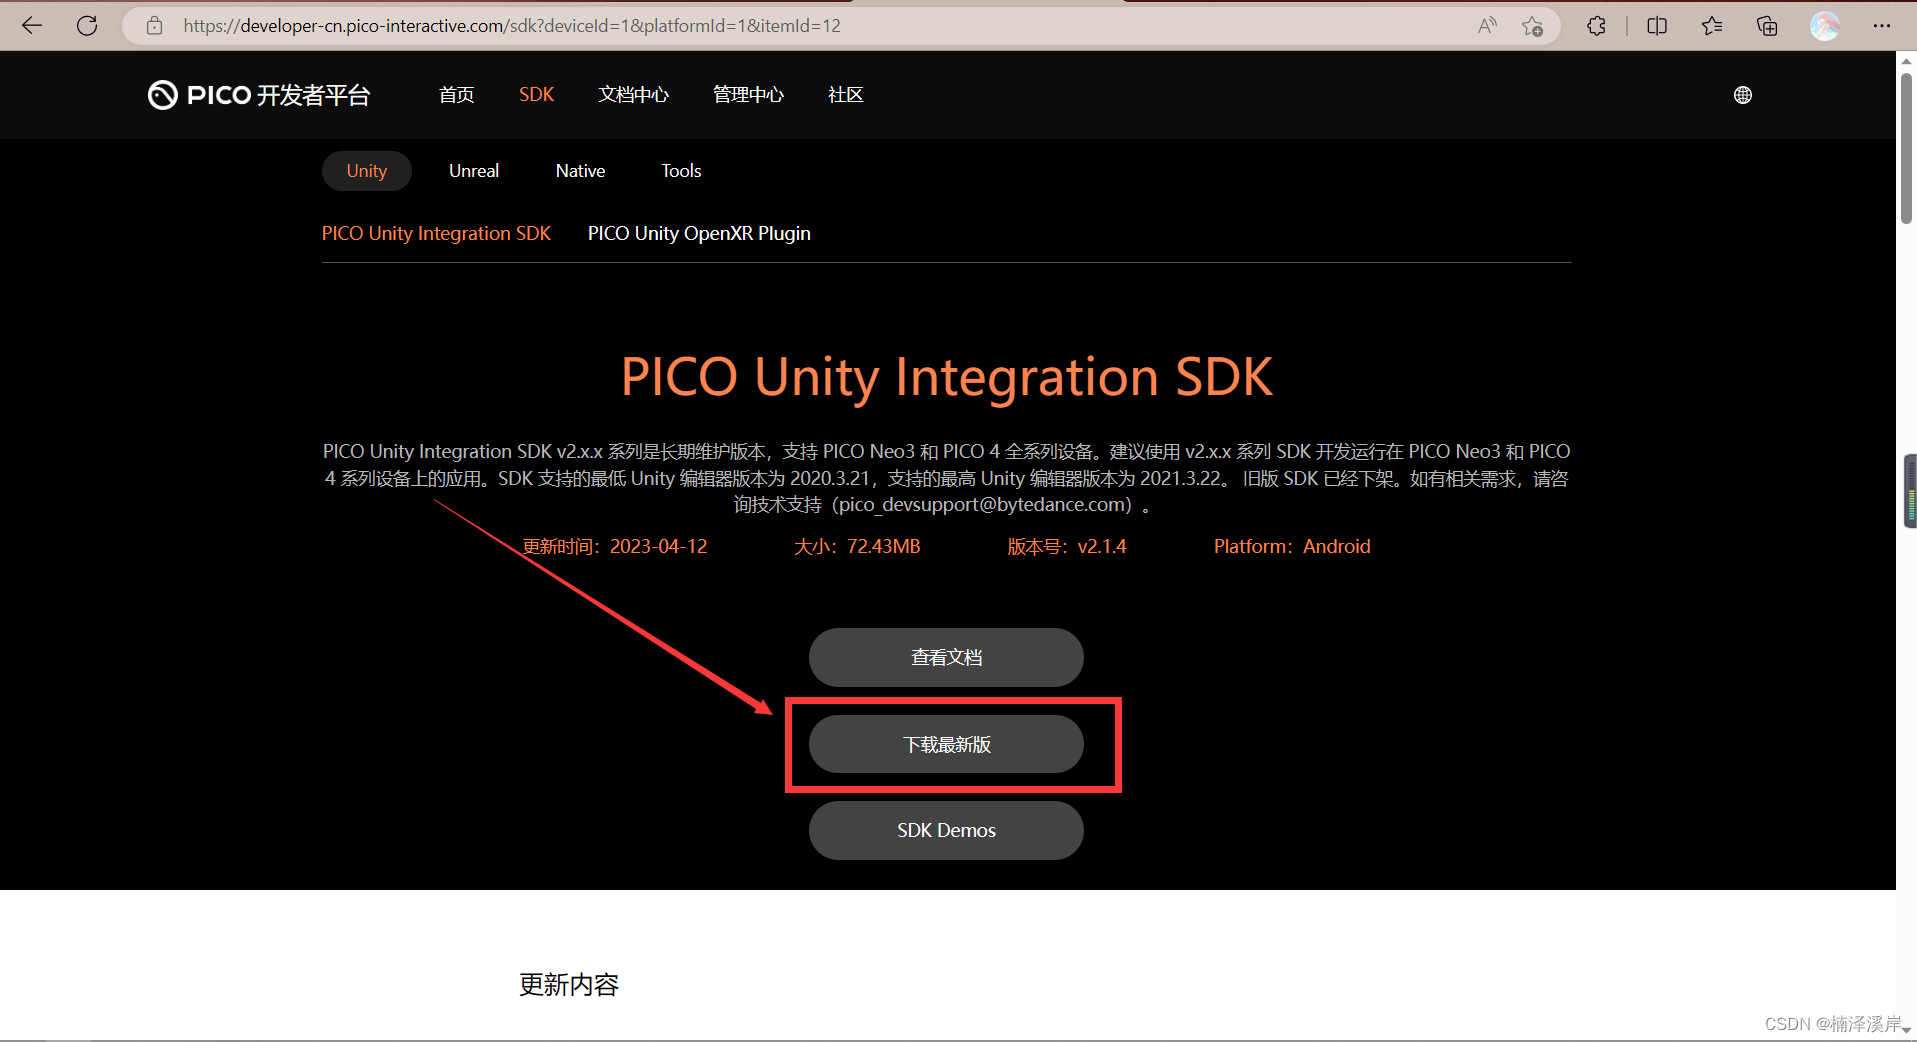Switch to the Native tab
Screen dimensions: 1917x1042
click(580, 171)
